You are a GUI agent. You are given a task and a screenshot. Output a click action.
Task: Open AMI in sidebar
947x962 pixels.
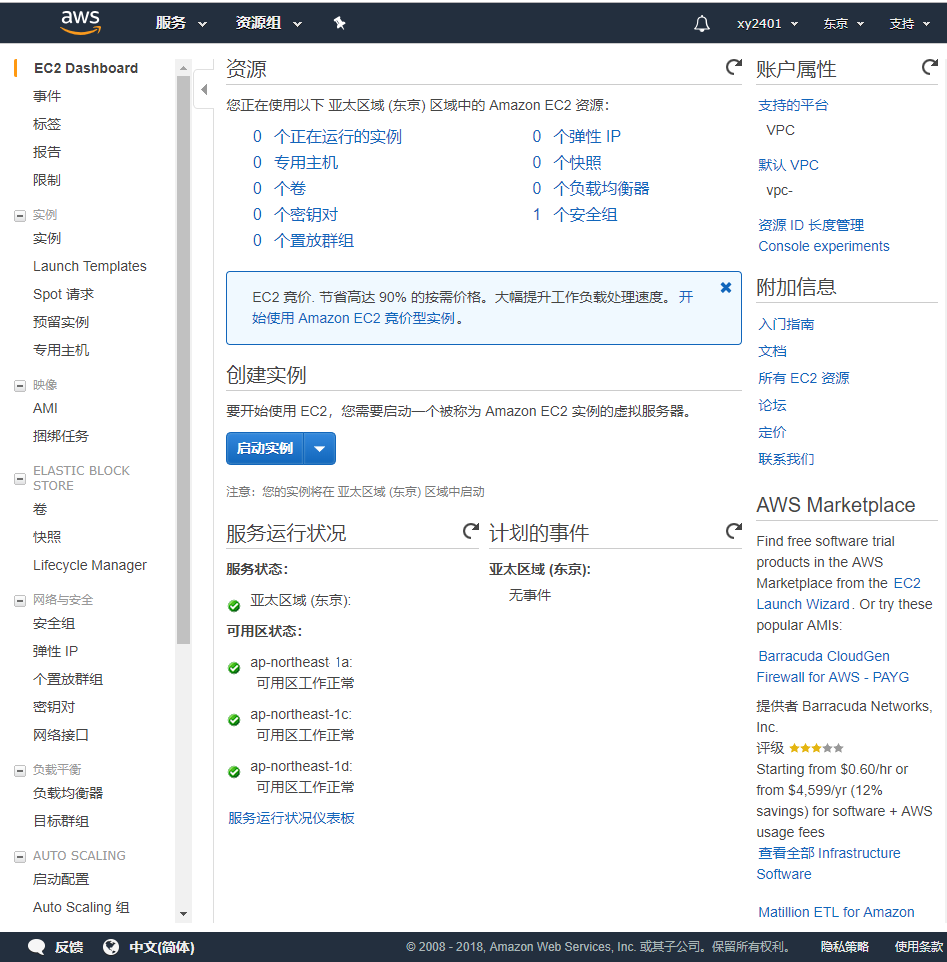tap(45, 408)
